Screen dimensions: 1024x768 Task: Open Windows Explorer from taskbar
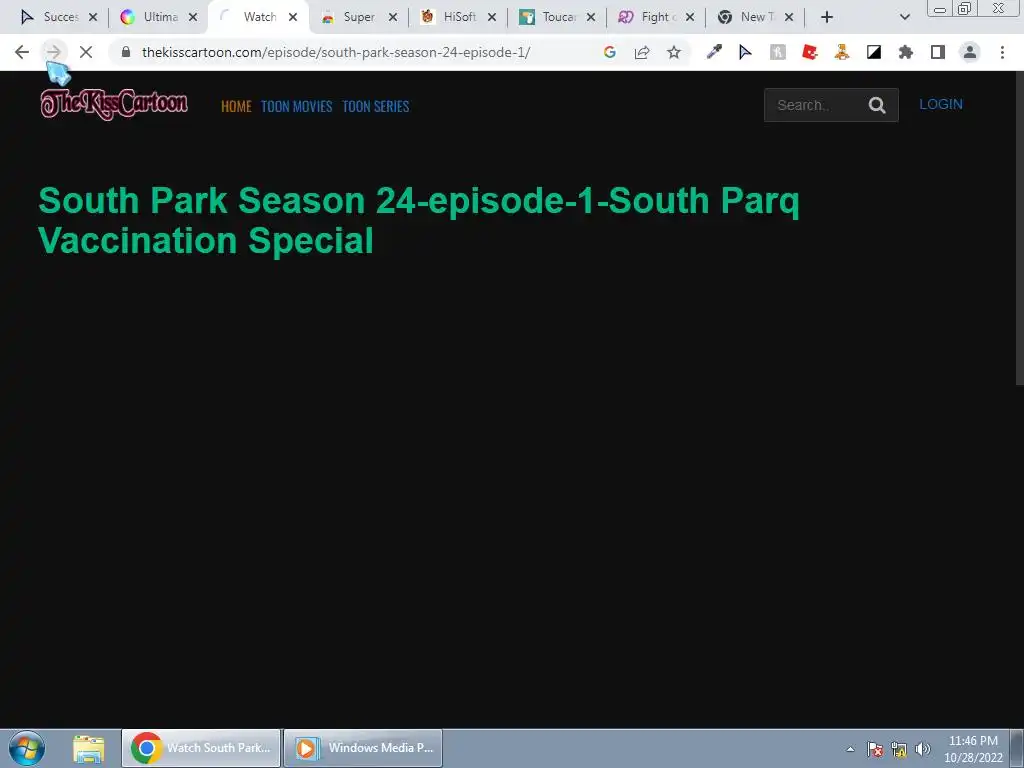pyautogui.click(x=88, y=748)
